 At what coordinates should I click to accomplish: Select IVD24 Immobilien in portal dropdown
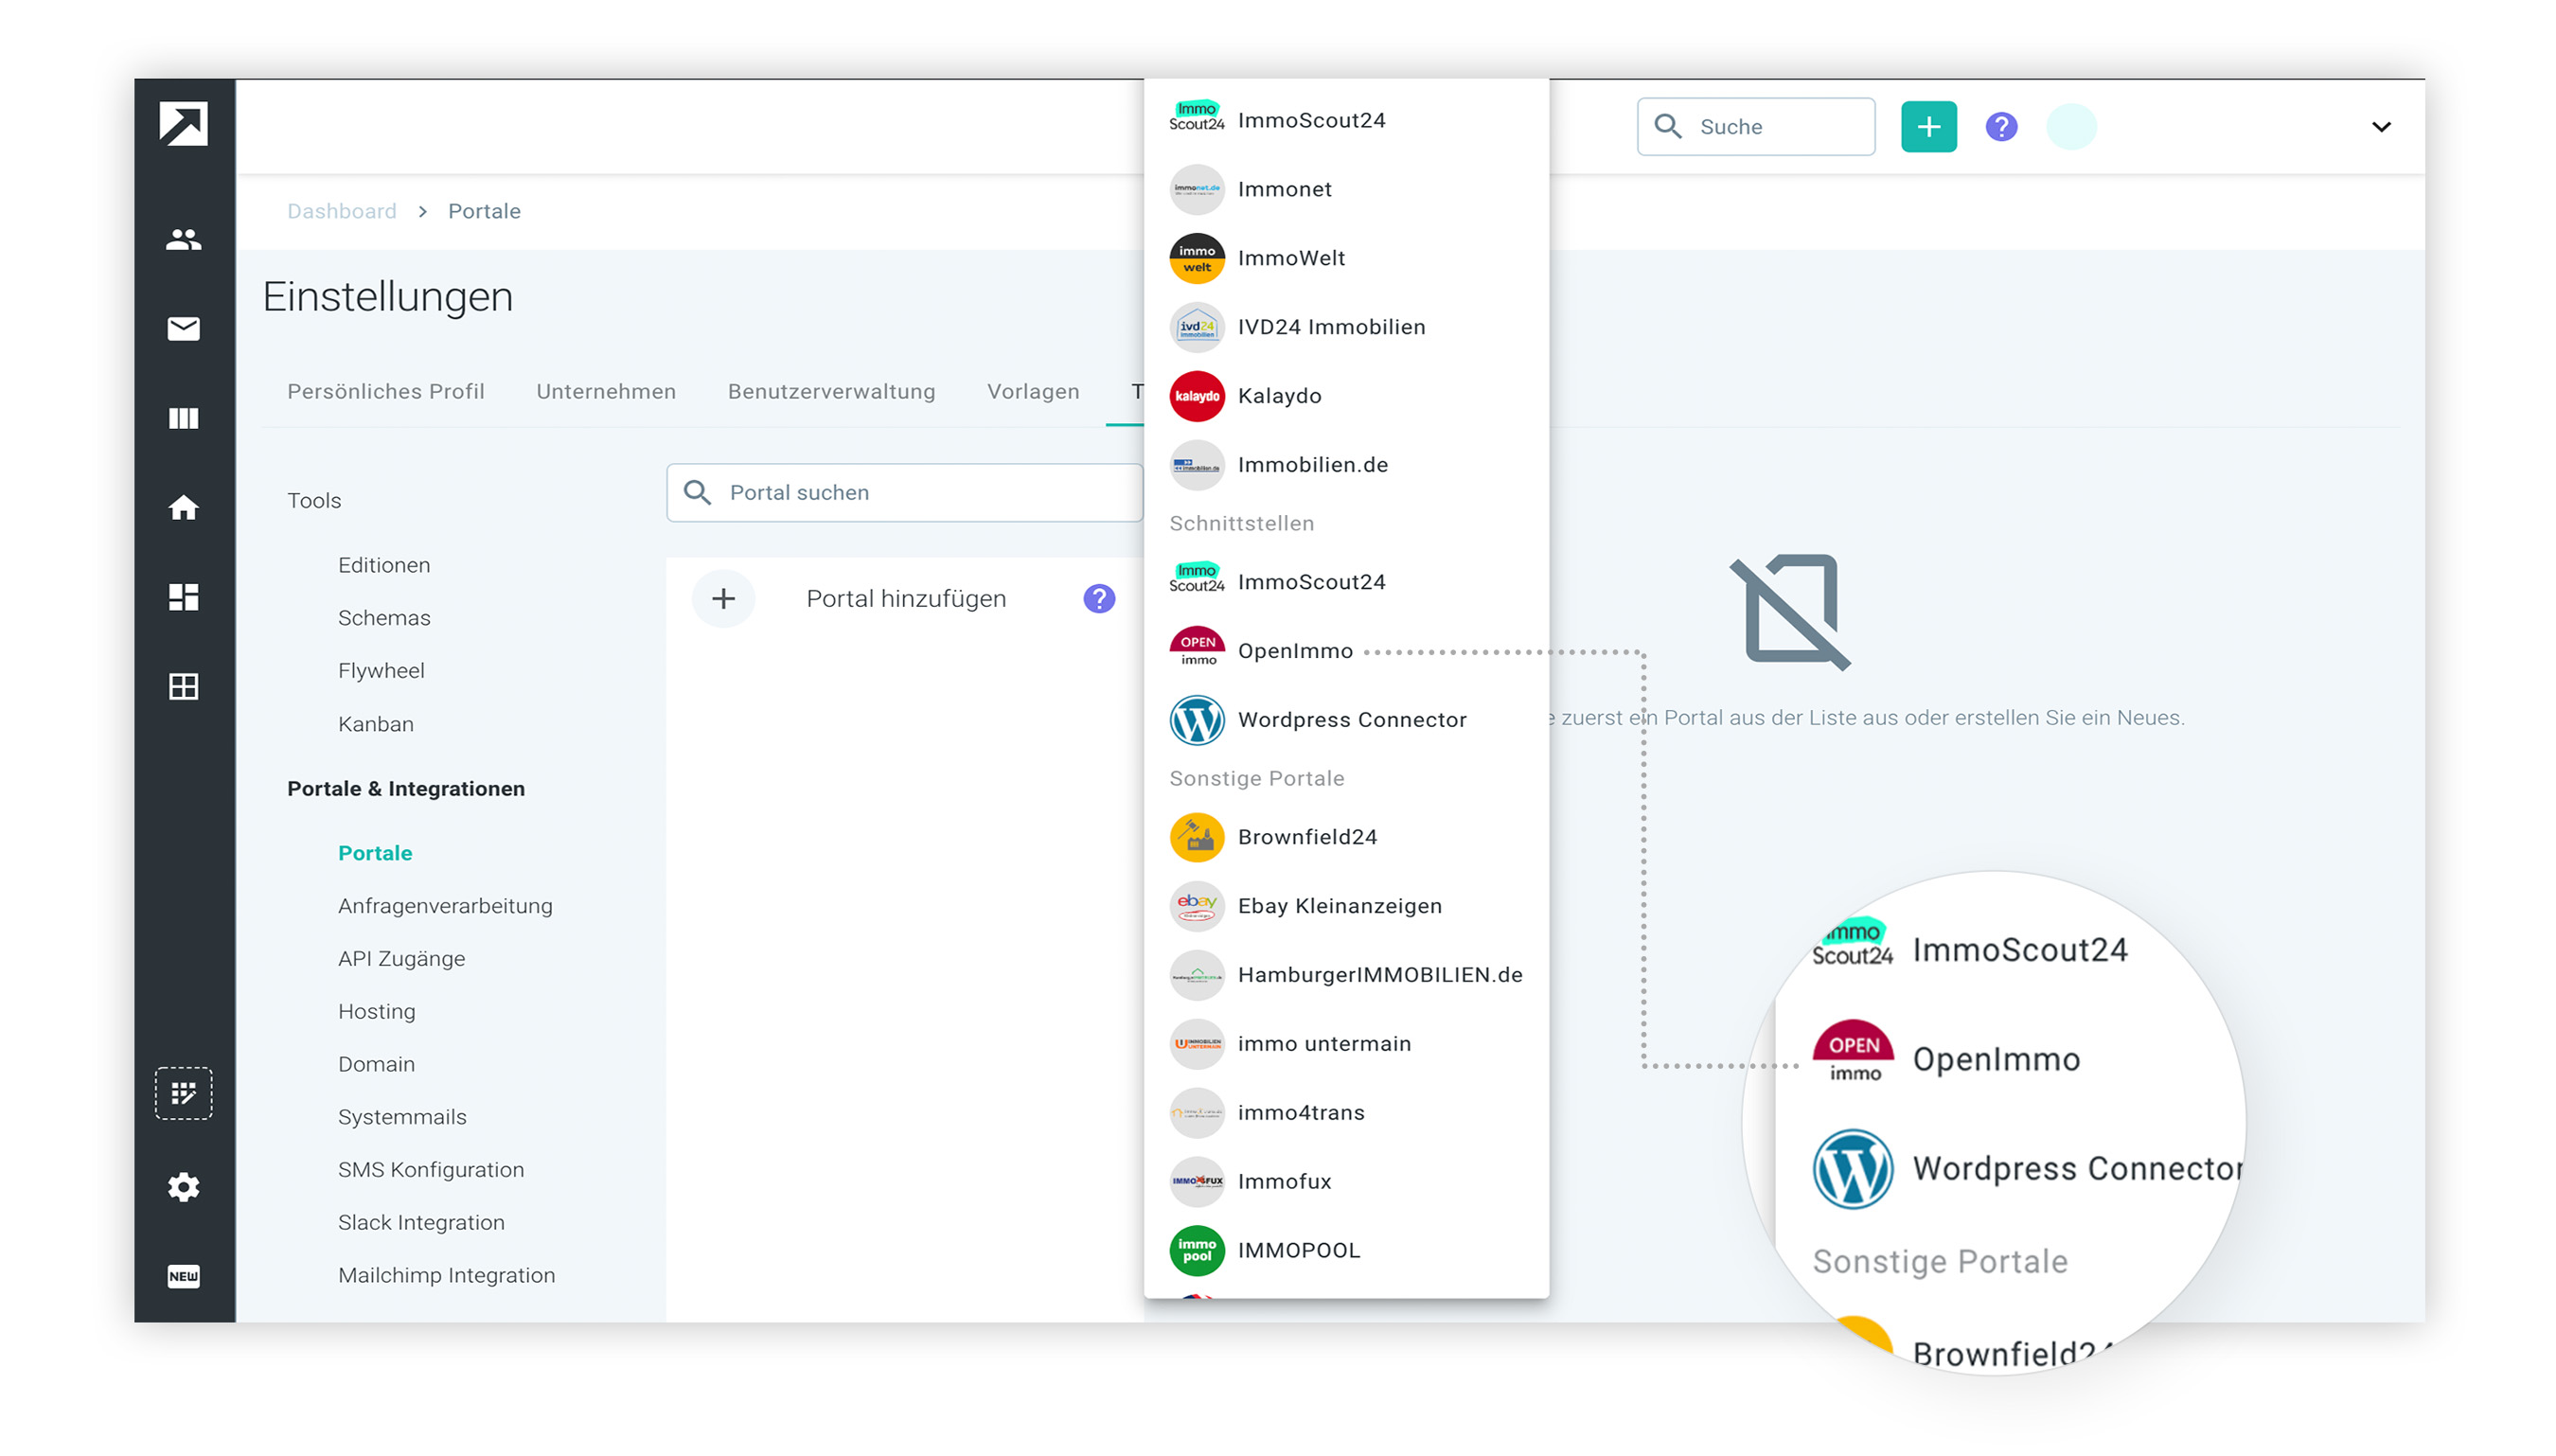coord(1346,327)
